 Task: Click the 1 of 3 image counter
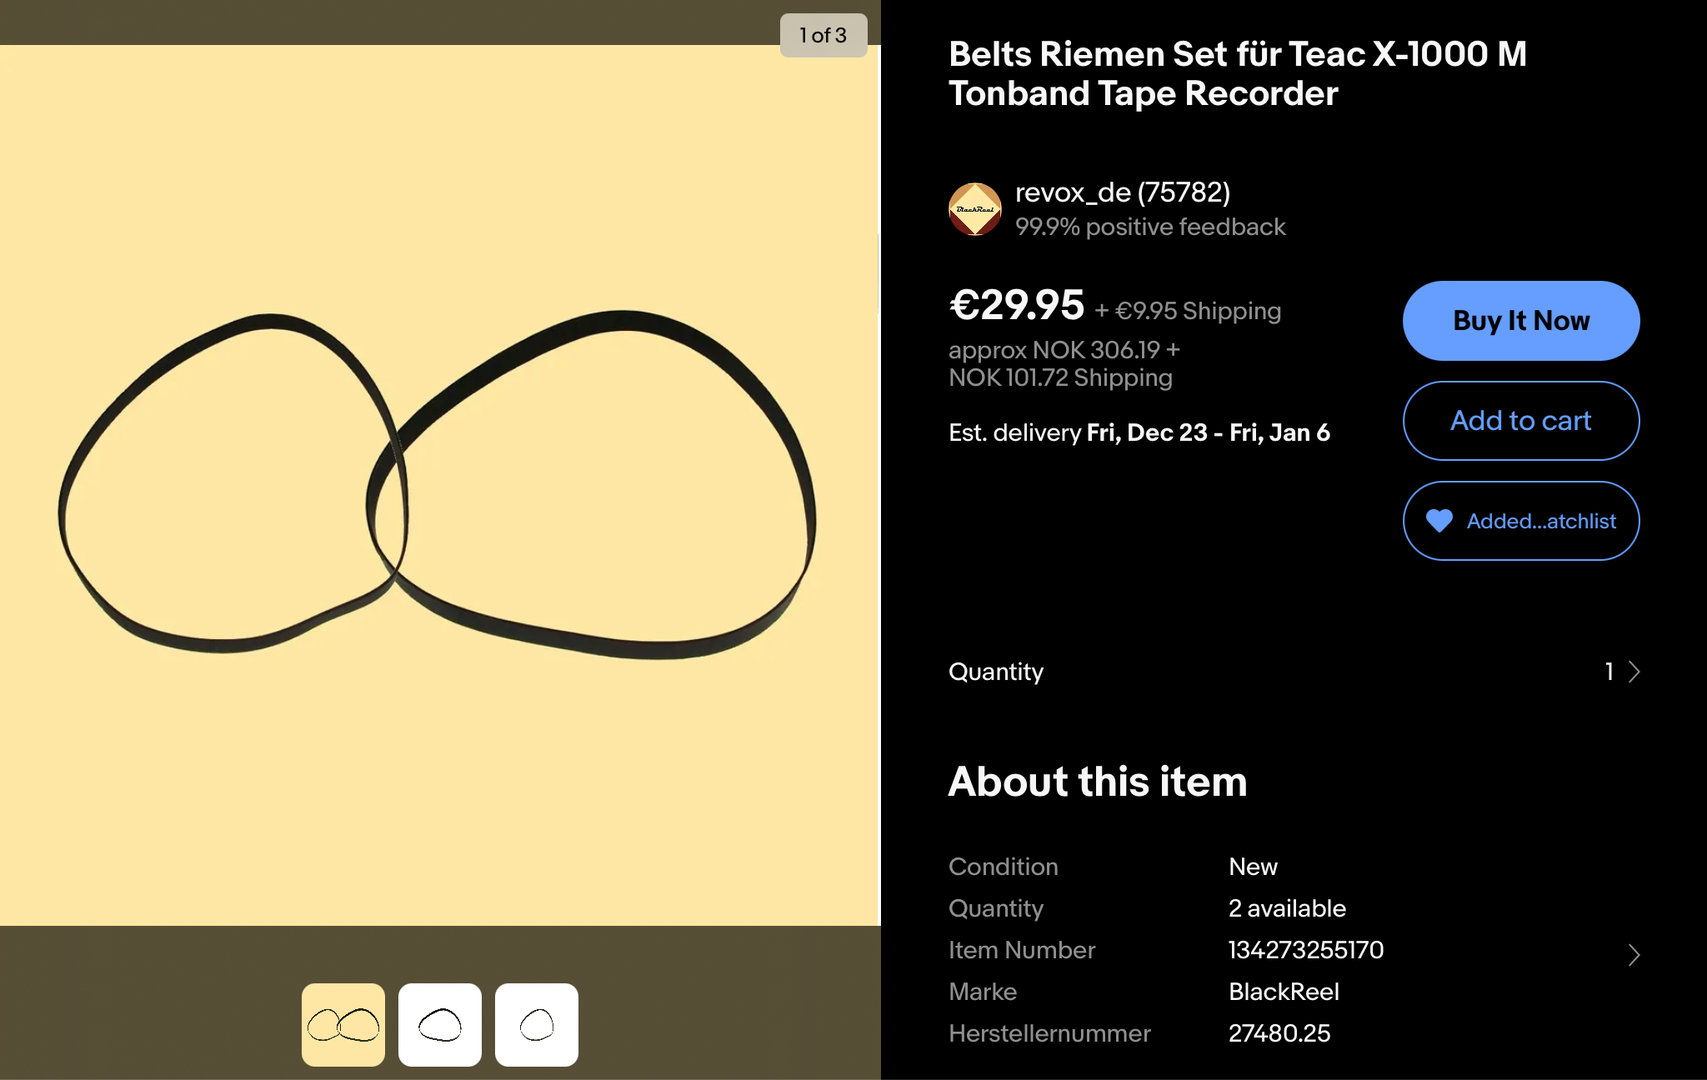(823, 35)
